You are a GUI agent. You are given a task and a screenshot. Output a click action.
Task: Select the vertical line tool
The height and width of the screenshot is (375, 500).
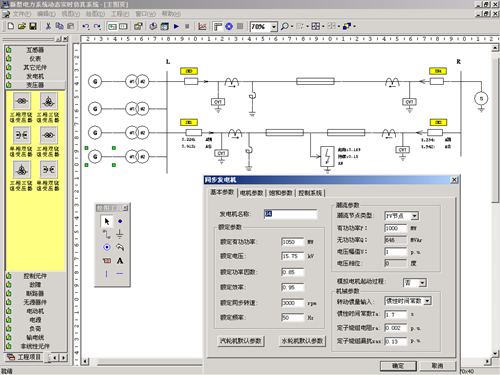coord(107,274)
